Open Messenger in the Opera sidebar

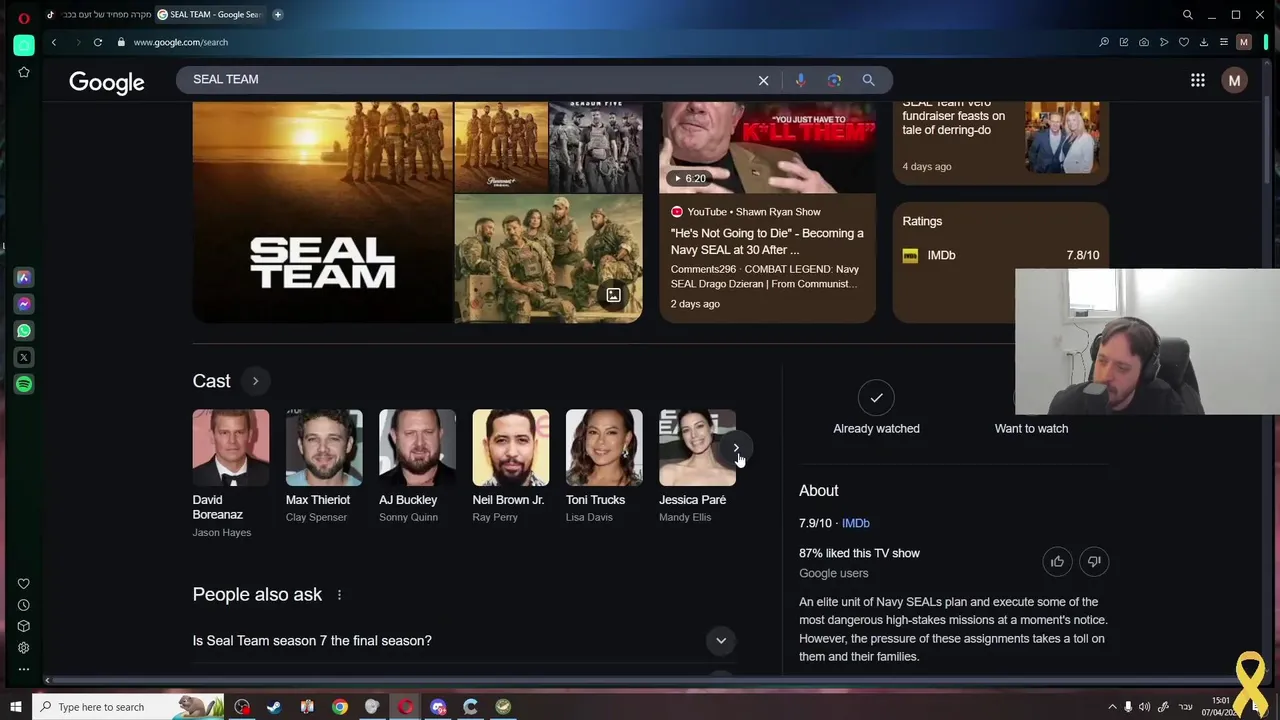coord(24,304)
